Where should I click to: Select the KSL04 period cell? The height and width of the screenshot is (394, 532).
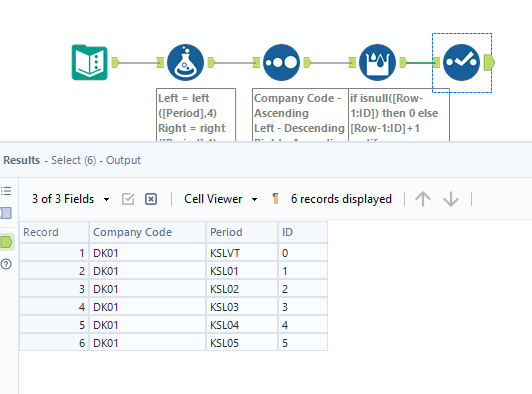242,325
